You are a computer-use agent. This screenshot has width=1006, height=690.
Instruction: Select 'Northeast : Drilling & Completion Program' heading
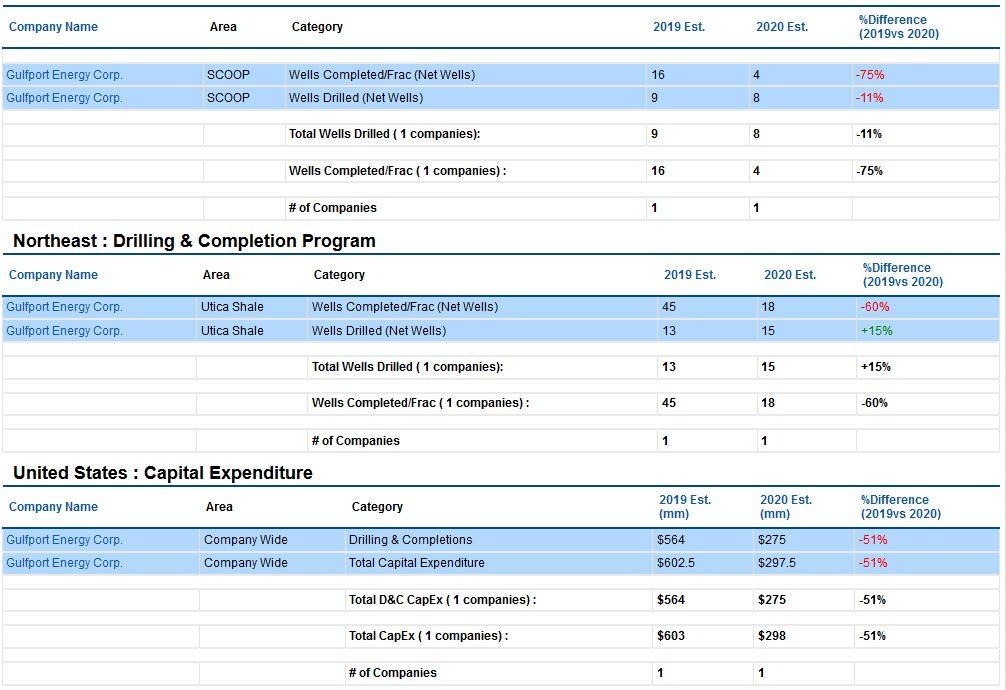(x=194, y=241)
